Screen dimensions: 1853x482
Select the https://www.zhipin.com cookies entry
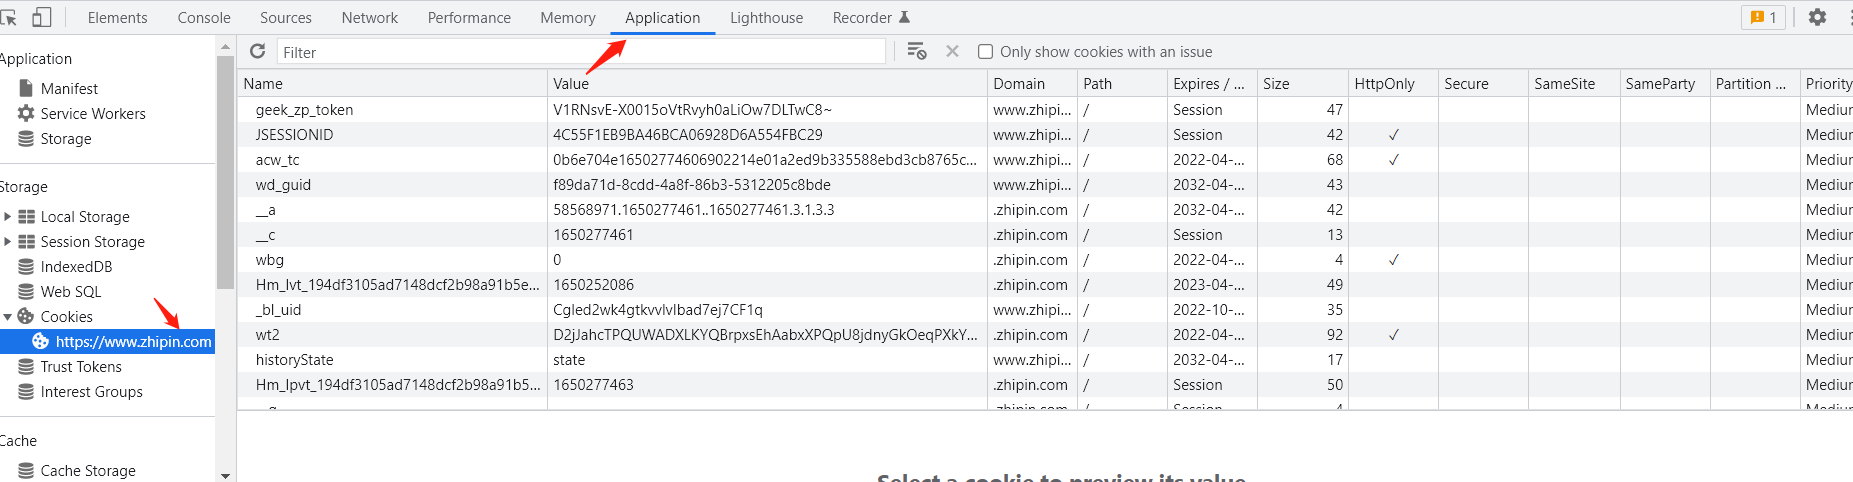[x=133, y=341]
